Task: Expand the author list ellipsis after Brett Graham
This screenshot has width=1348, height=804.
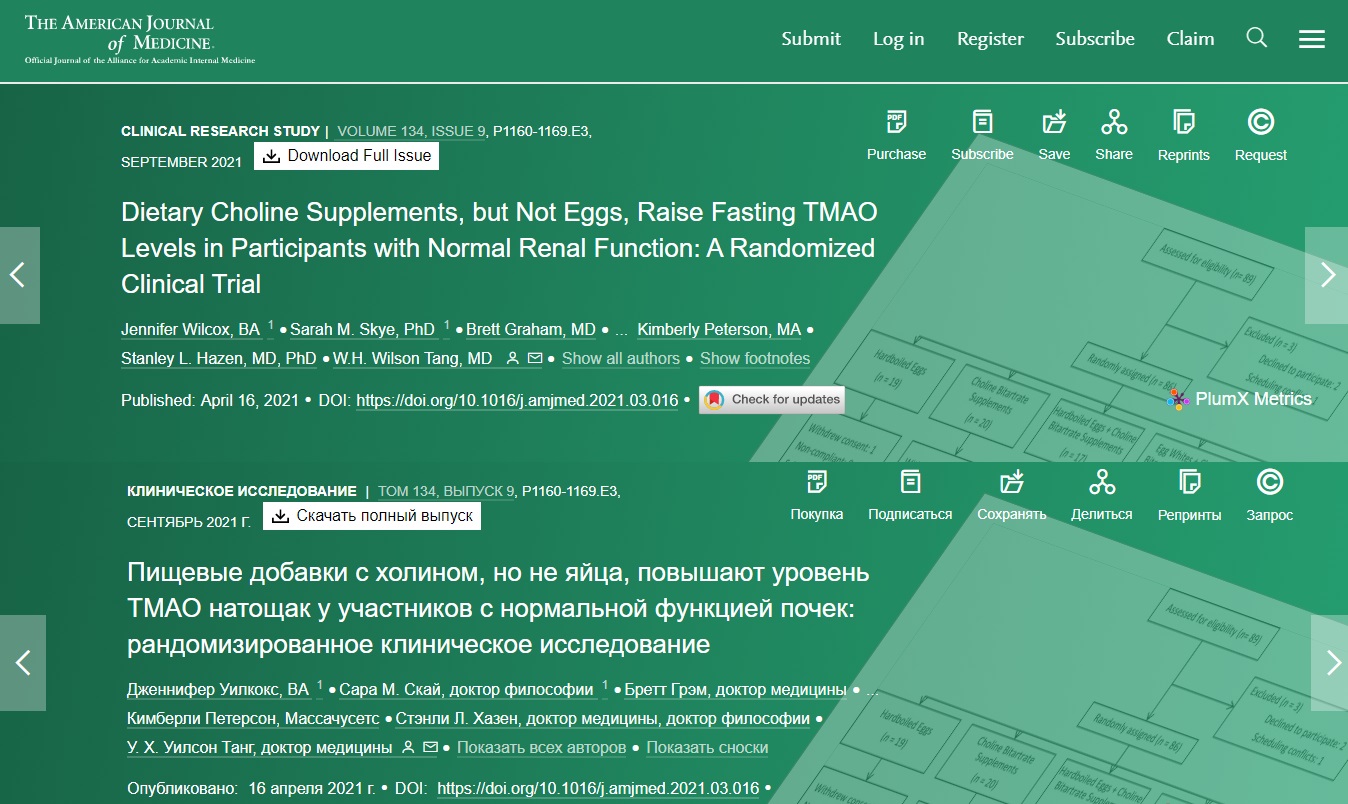Action: tap(622, 330)
